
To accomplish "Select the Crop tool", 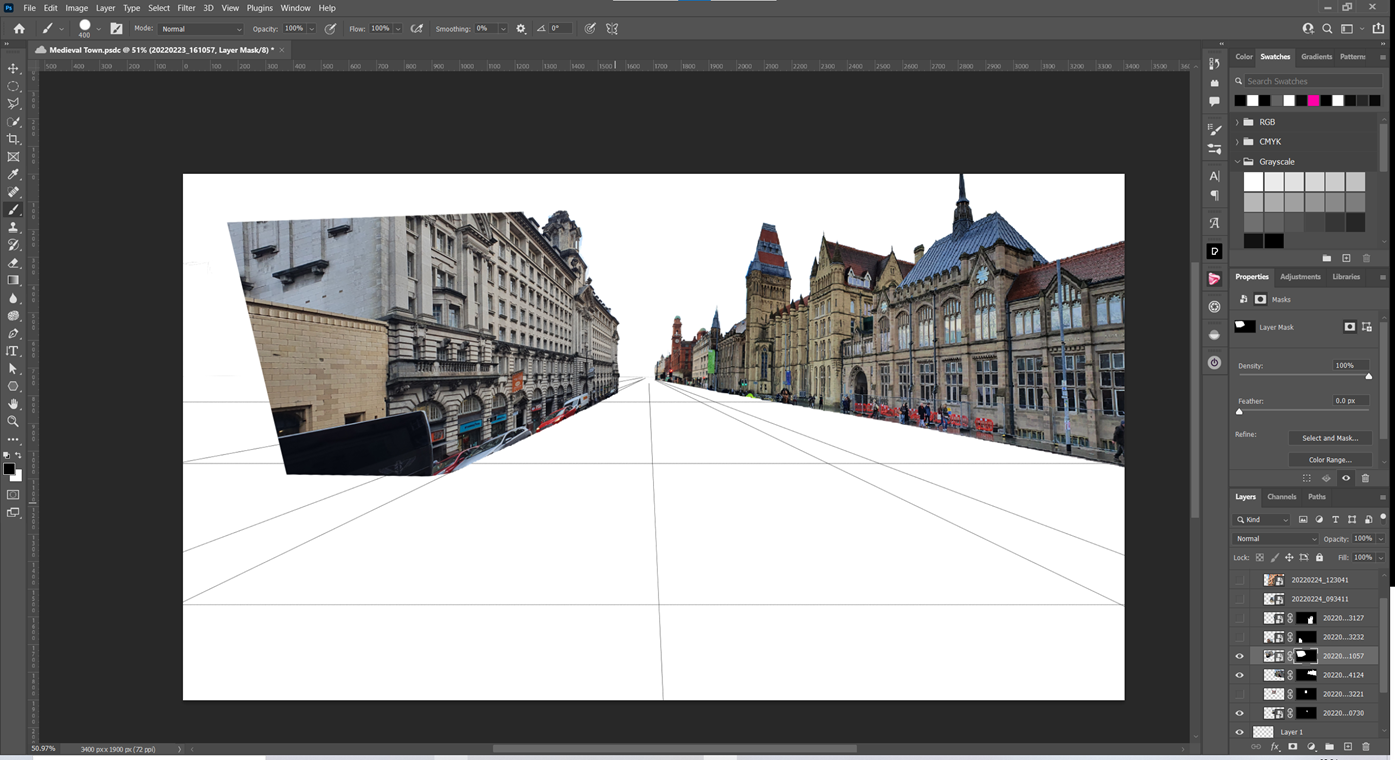I will tap(13, 139).
